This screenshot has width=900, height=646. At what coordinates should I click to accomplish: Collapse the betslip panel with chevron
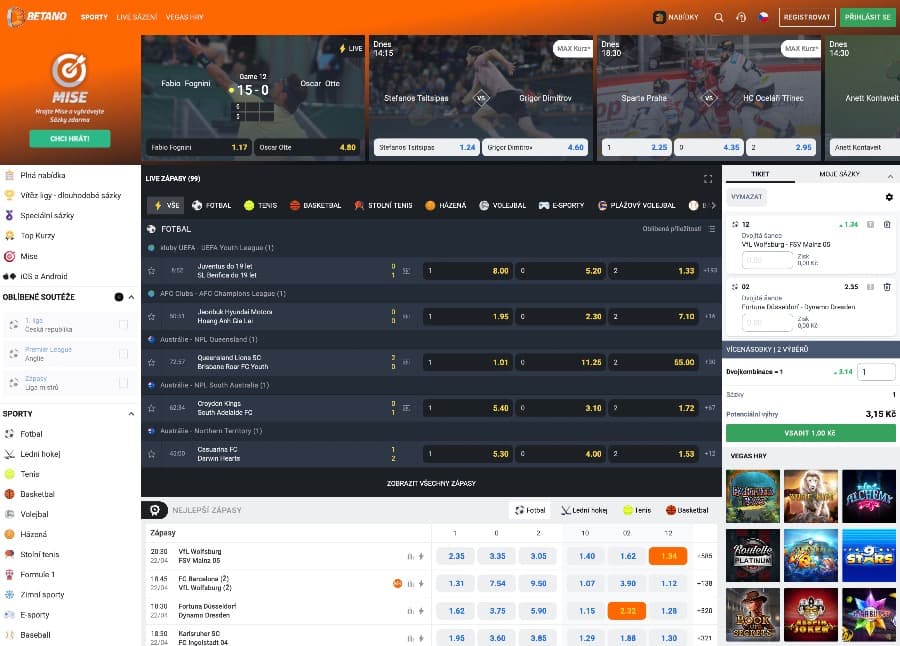(x=890, y=174)
